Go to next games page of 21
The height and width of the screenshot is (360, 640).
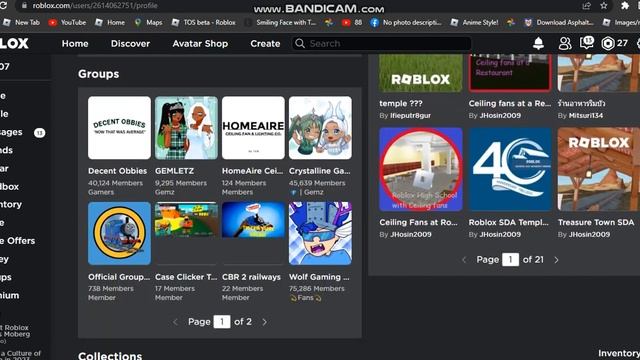tap(556, 260)
